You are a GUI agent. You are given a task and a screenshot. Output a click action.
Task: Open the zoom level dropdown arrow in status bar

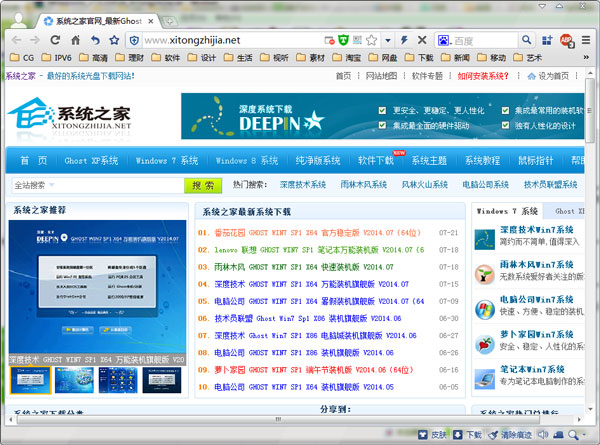584,435
